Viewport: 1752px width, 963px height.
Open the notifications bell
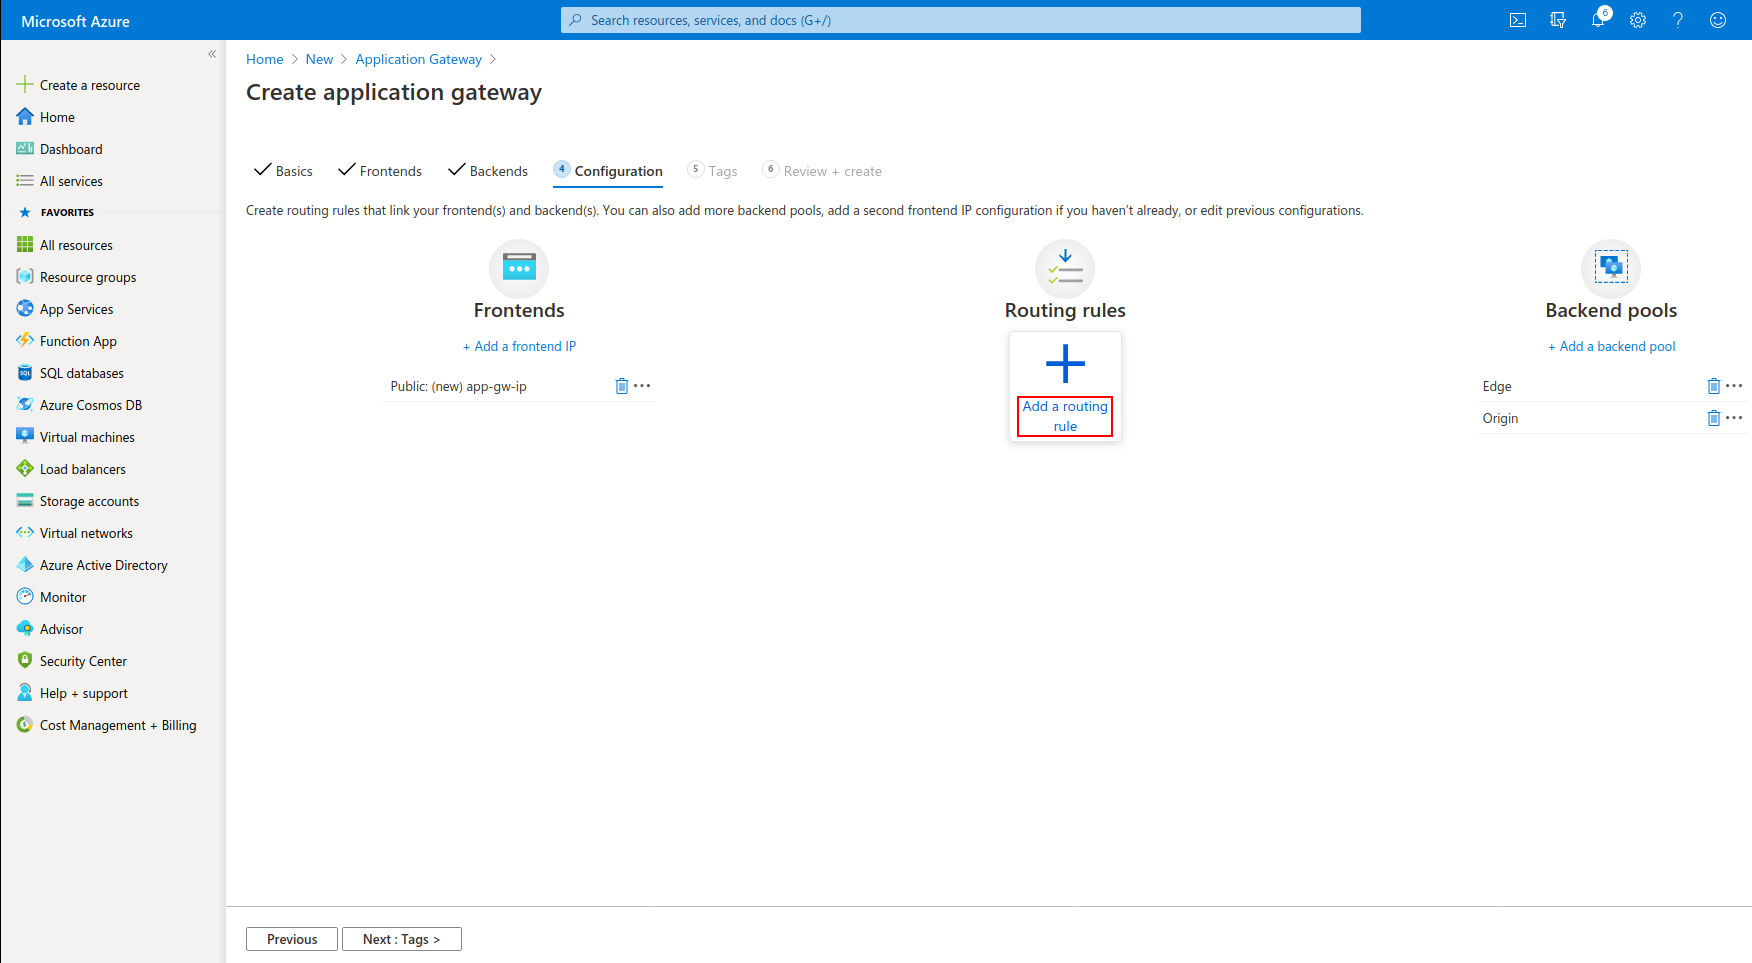pyautogui.click(x=1598, y=20)
